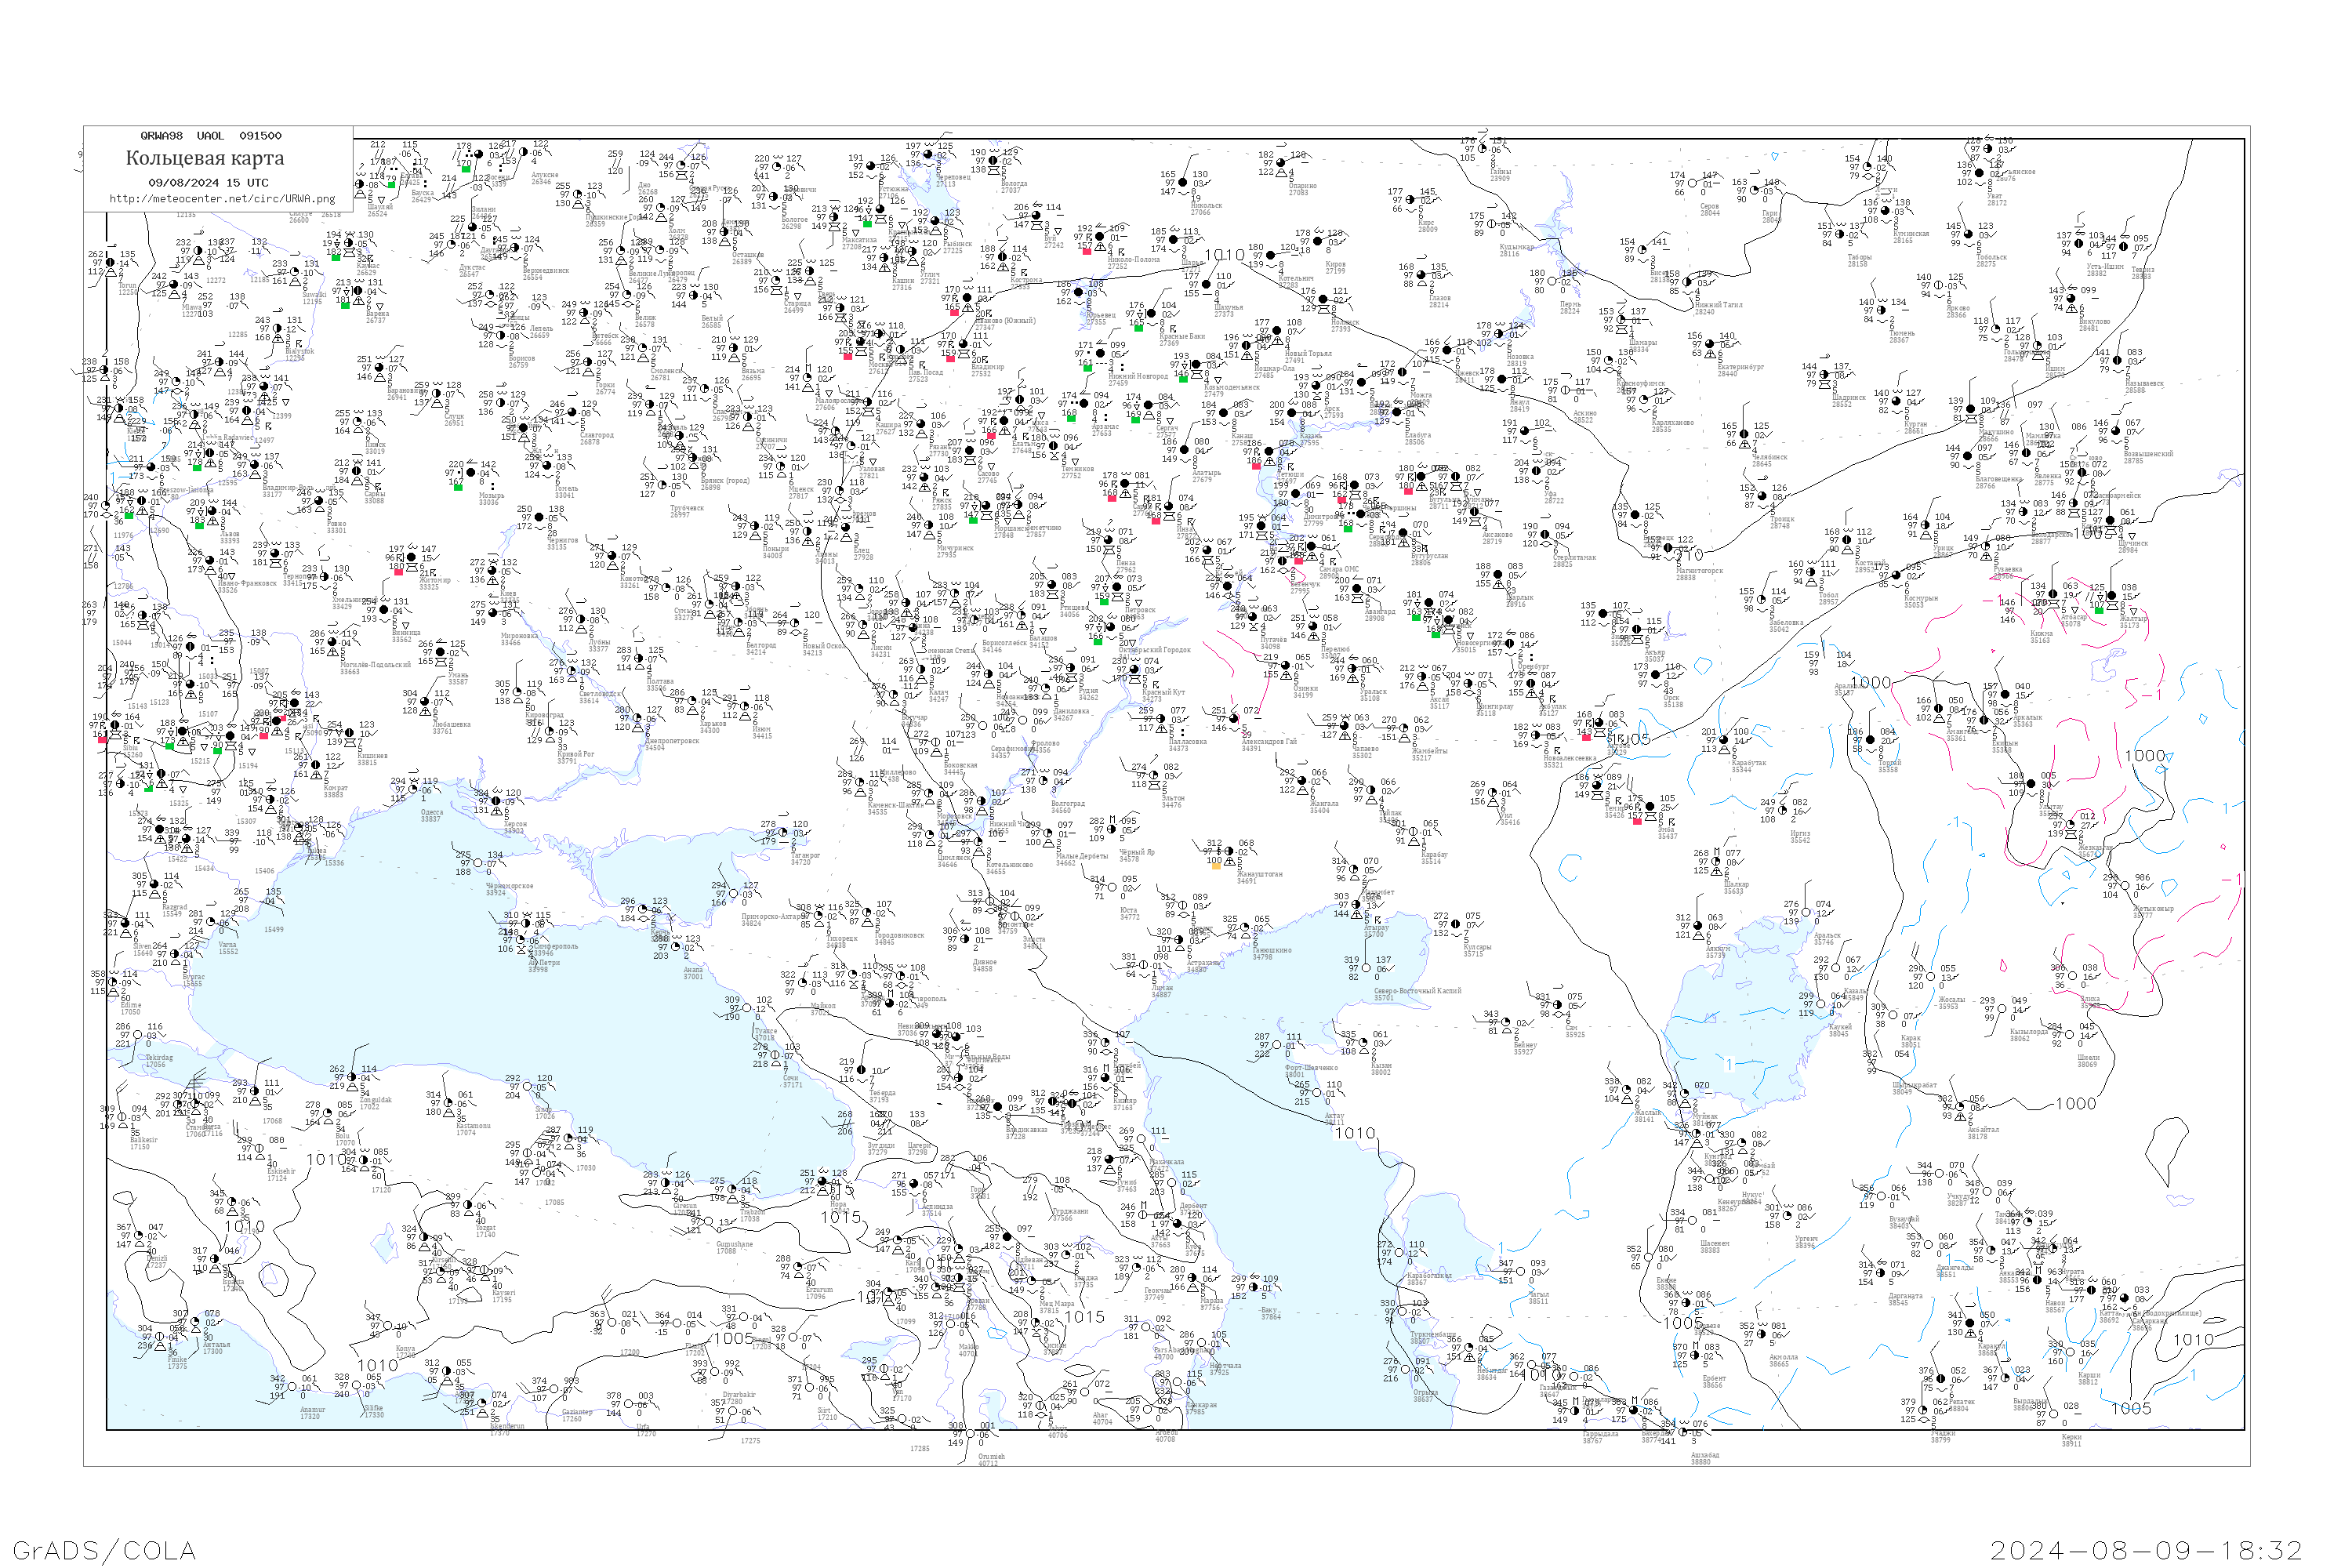Click the 1000 isobar label near Аралколь
This screenshot has height=1568, width=2352.
(x=1870, y=682)
